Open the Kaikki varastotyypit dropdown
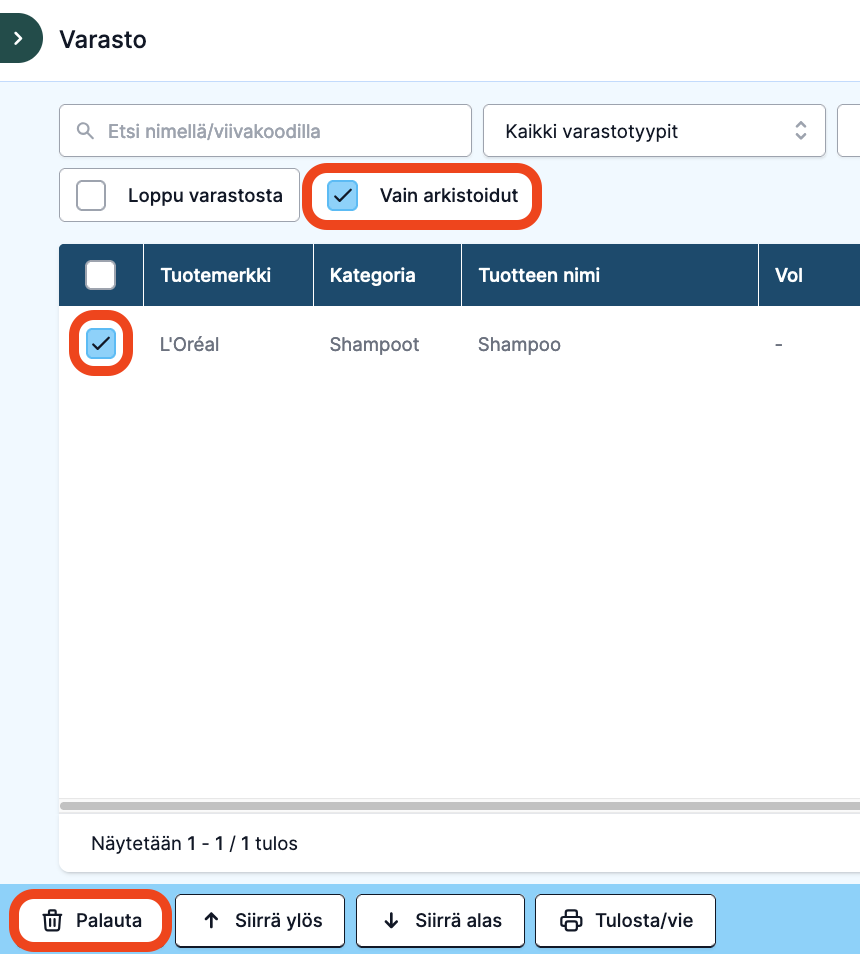The height and width of the screenshot is (954, 860). [x=654, y=131]
